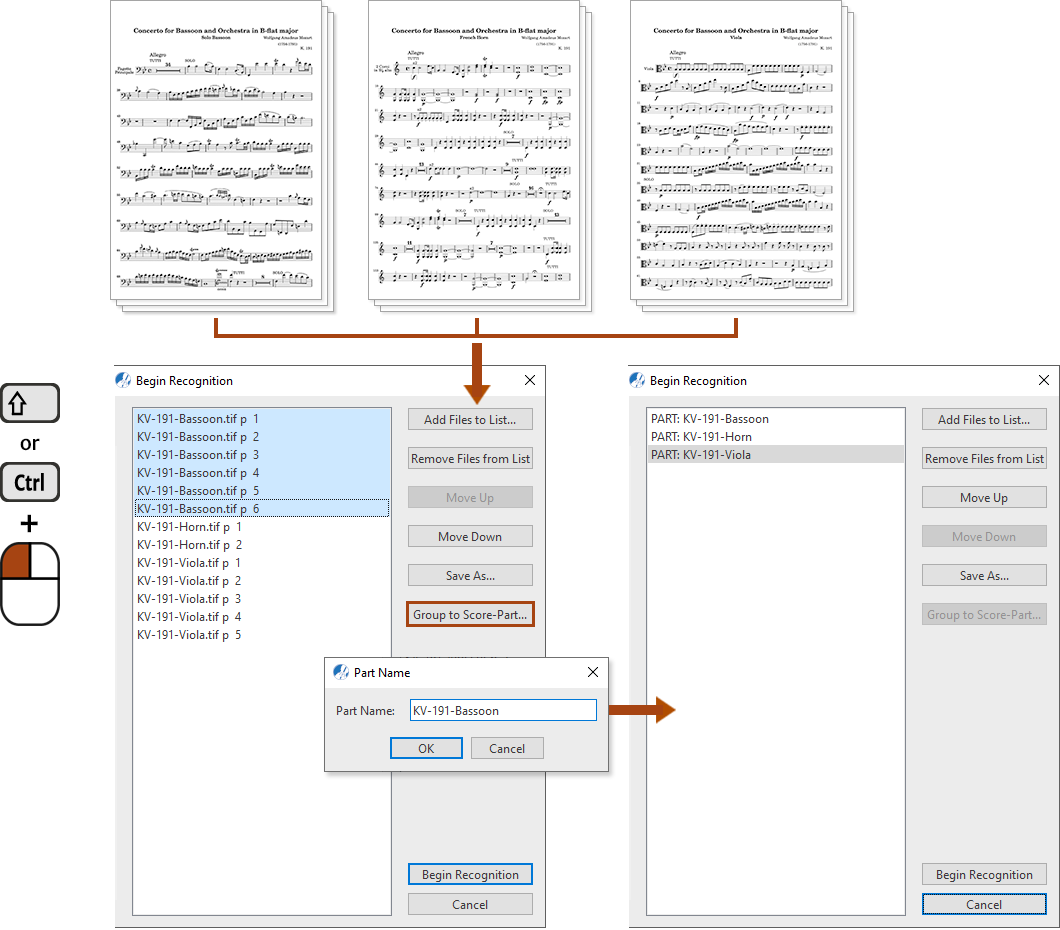This screenshot has height=930, width=1060.
Task: Click the app icon in the Part Name title bar
Action: (341, 672)
